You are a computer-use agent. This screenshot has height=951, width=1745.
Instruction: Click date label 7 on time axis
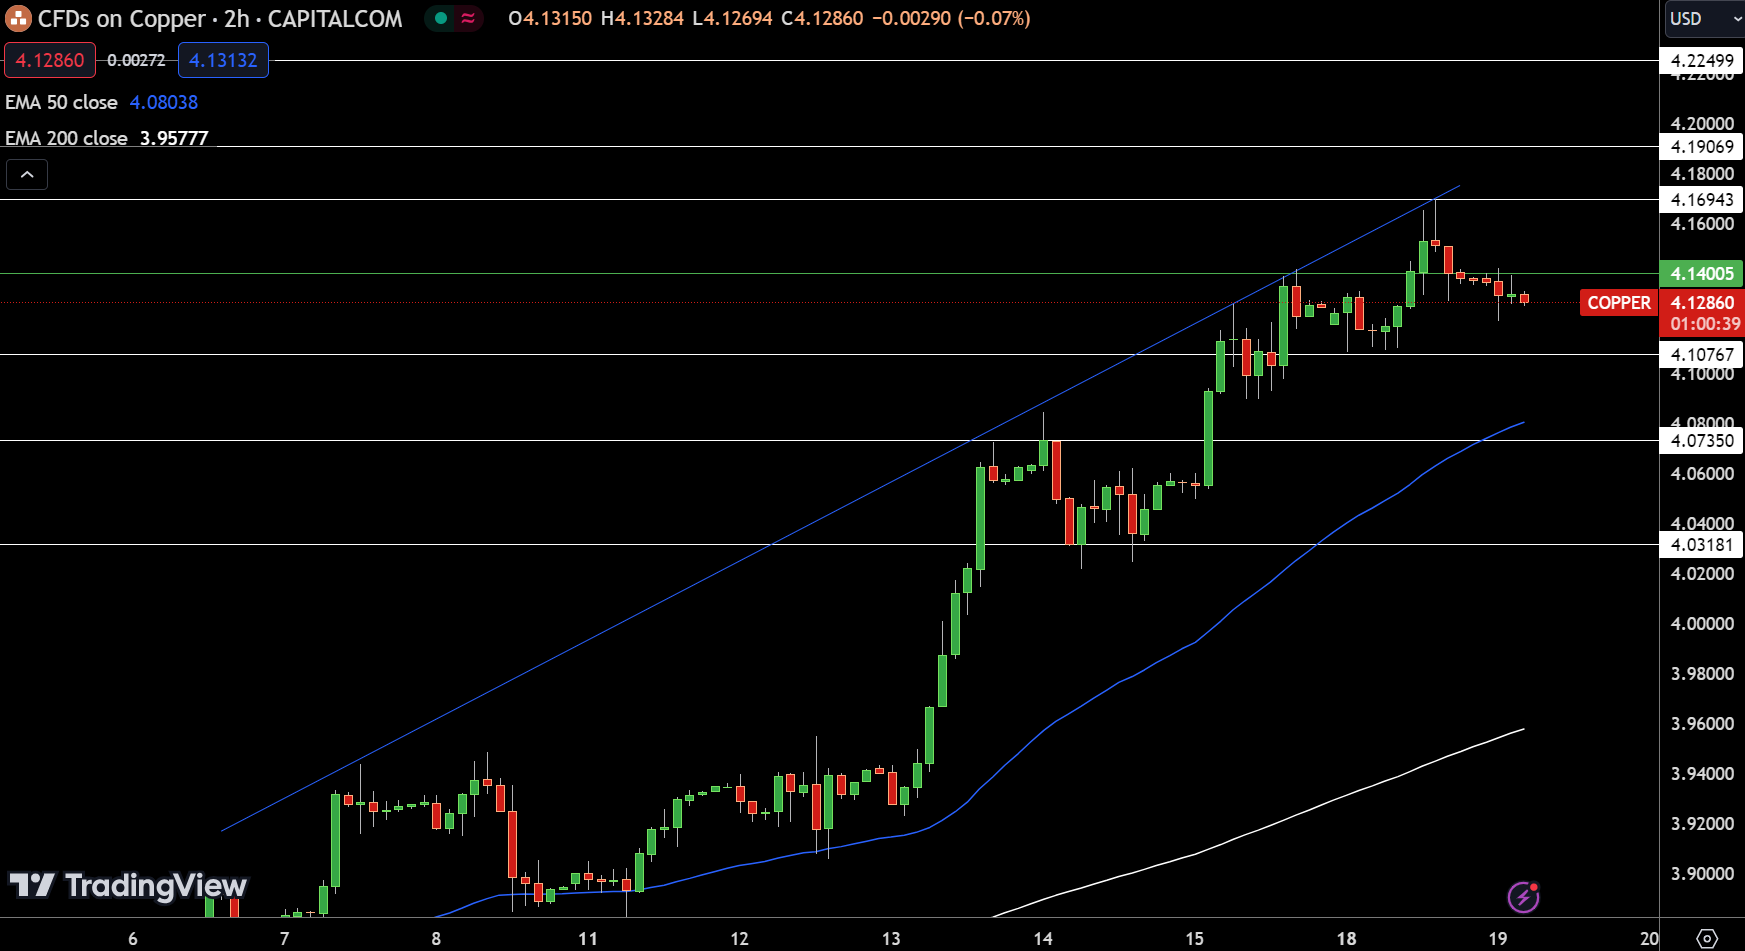click(284, 939)
